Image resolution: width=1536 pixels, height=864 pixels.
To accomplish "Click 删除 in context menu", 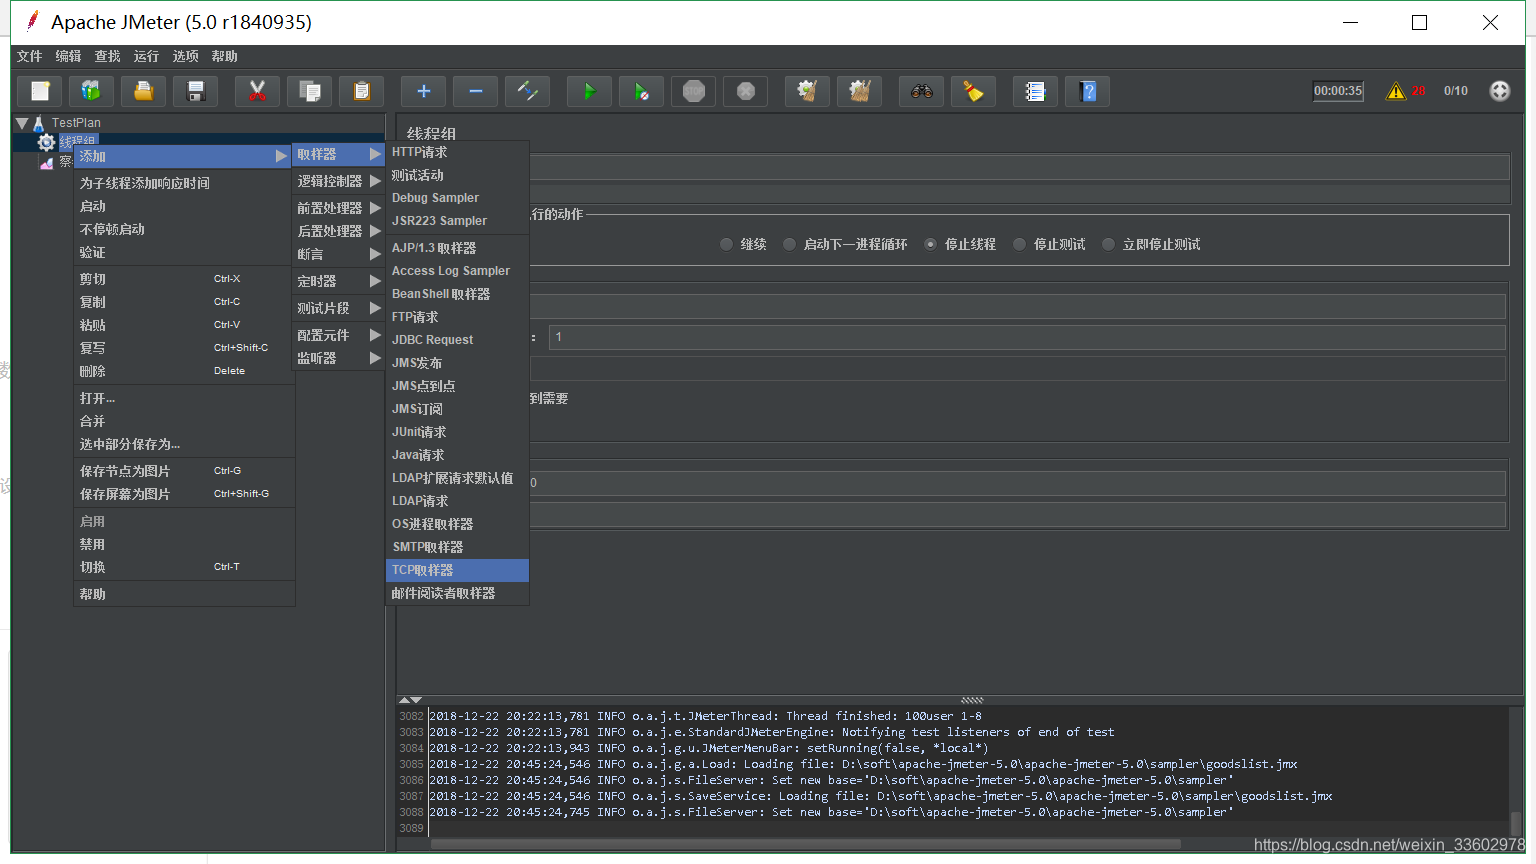I will coord(184,371).
